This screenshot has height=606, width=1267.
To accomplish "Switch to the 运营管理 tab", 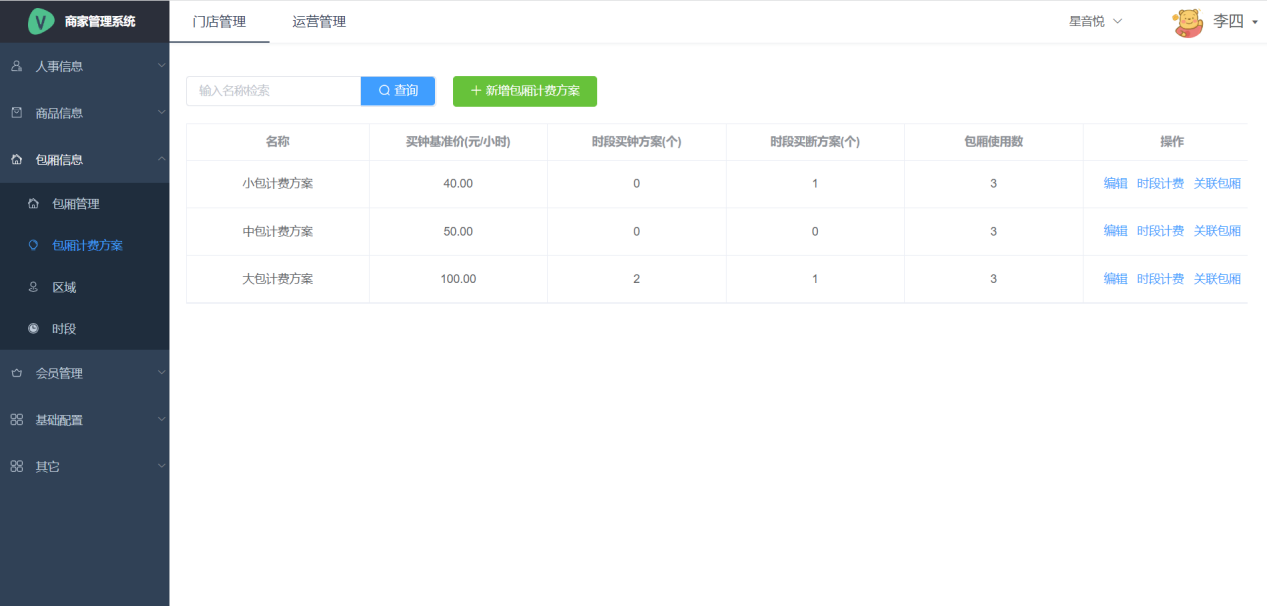I will click(319, 22).
